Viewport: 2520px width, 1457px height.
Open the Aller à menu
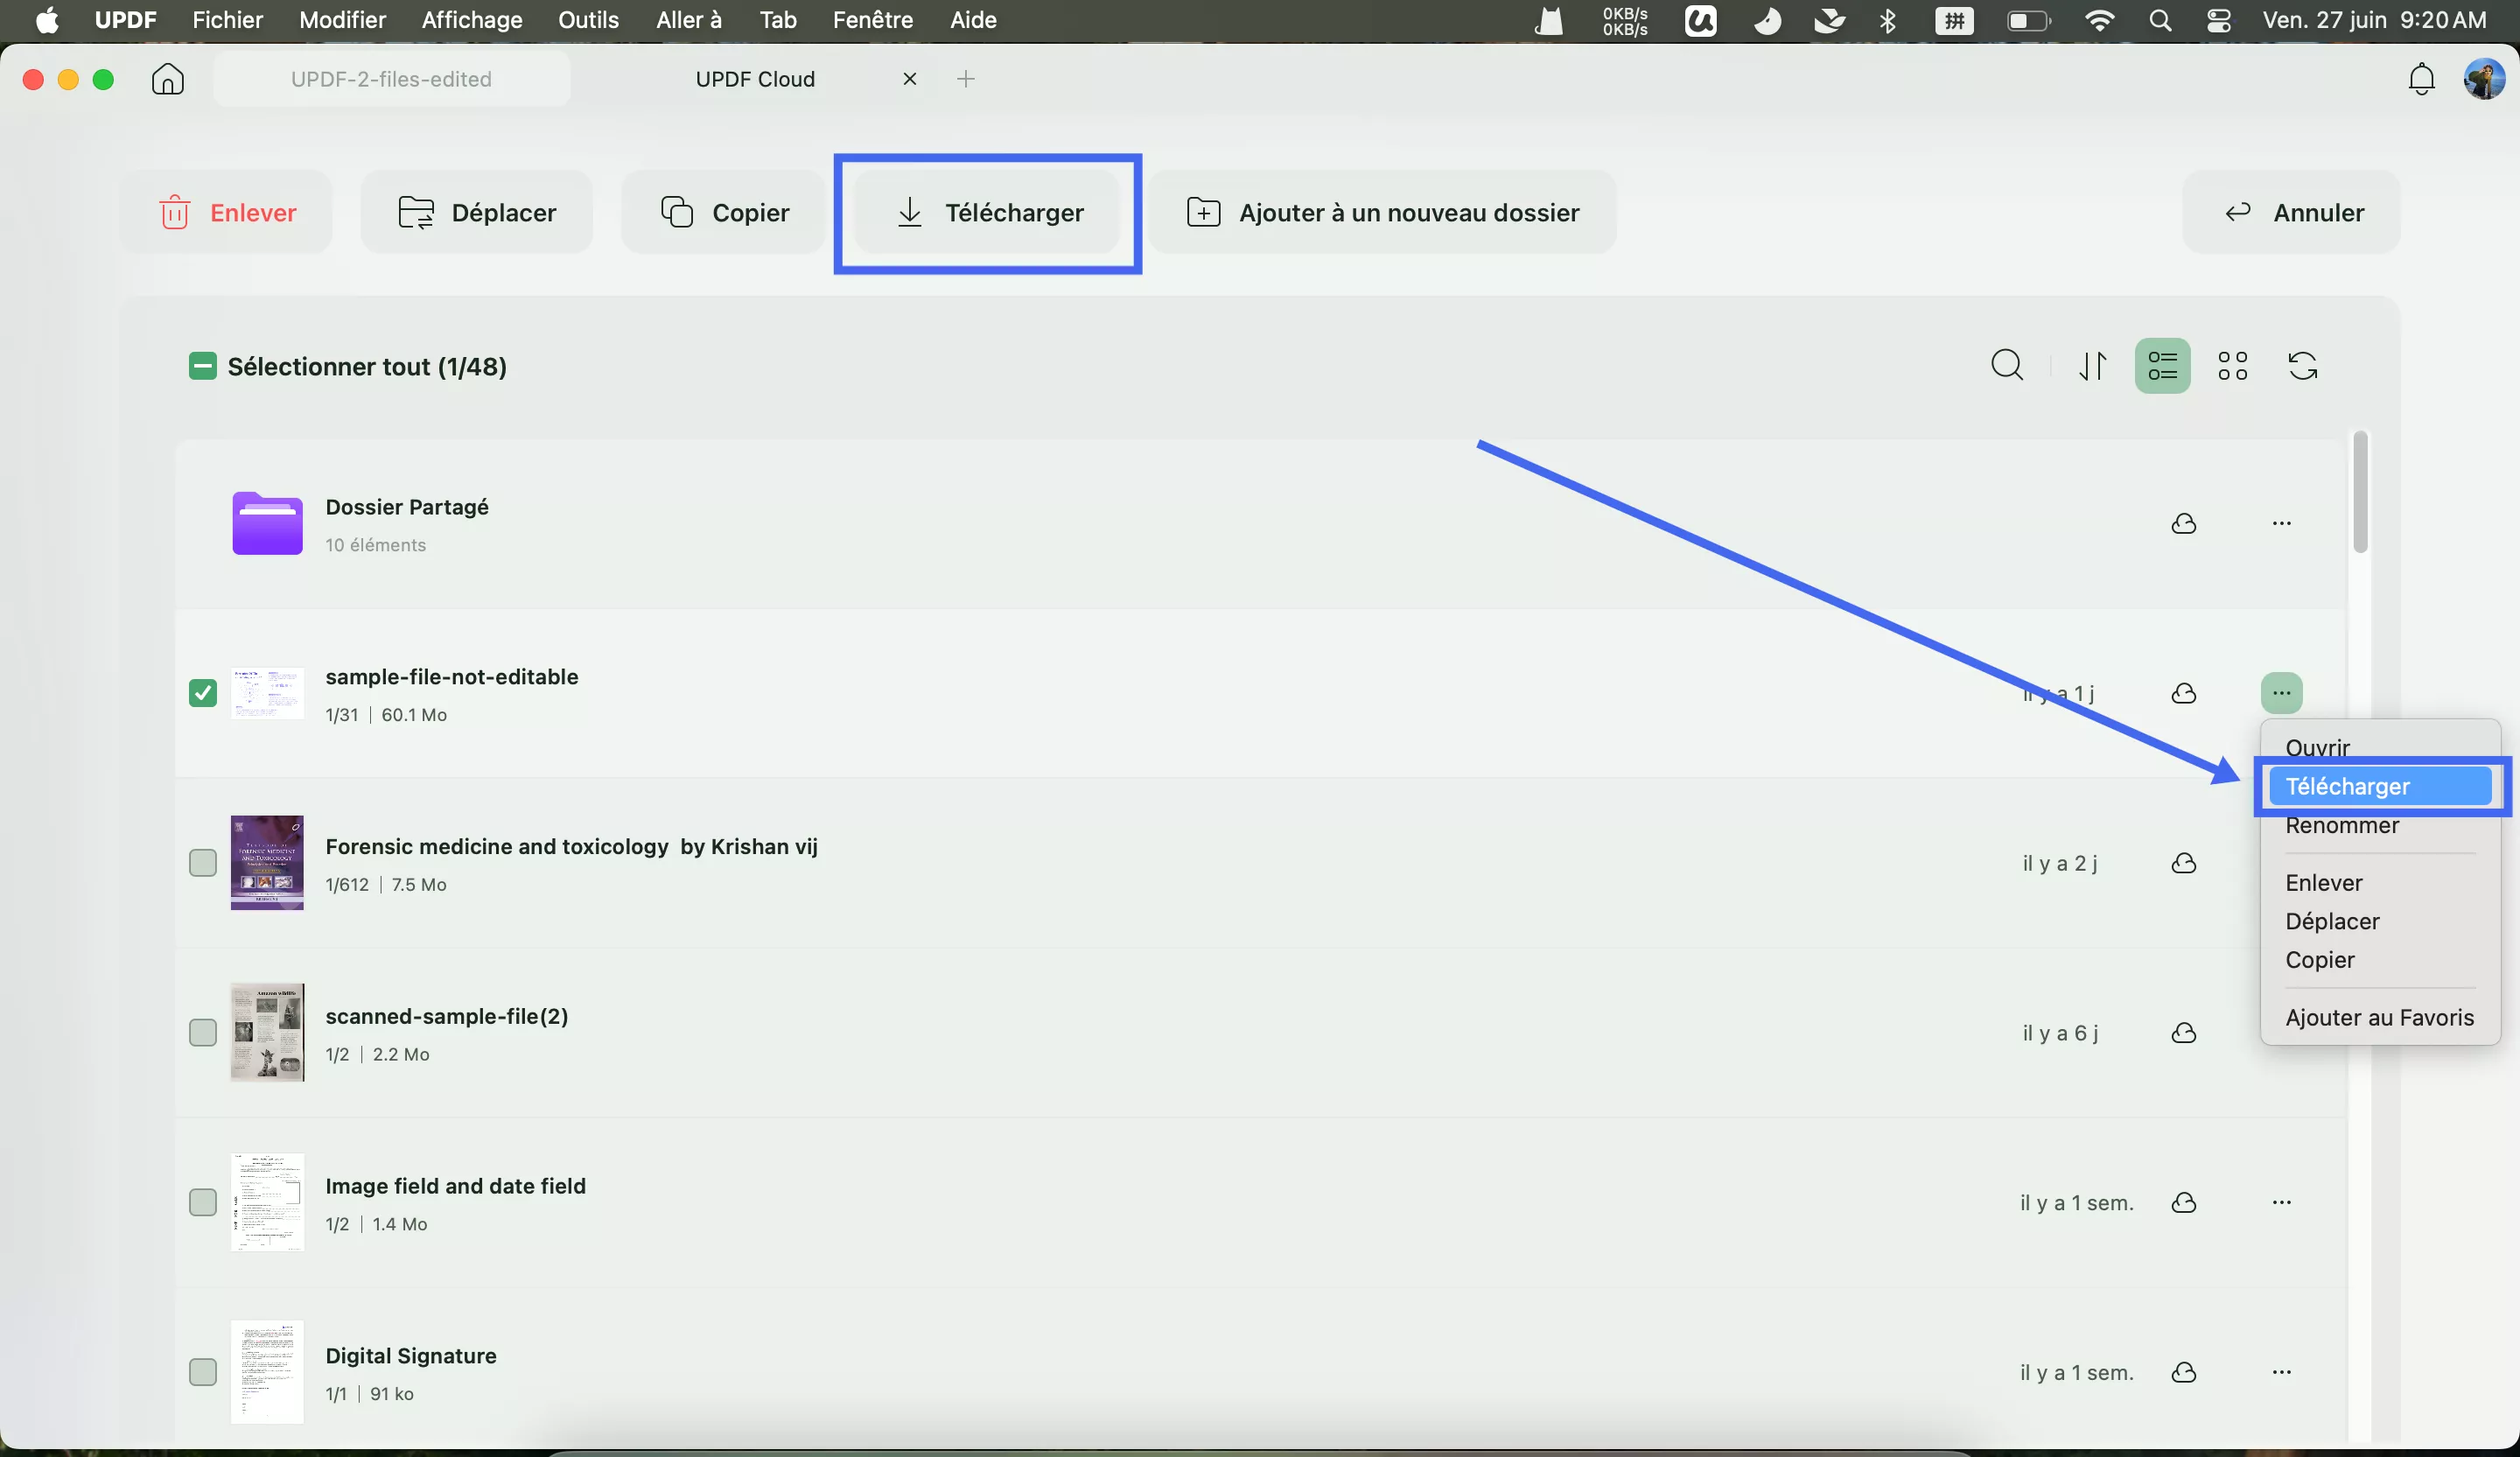(688, 20)
